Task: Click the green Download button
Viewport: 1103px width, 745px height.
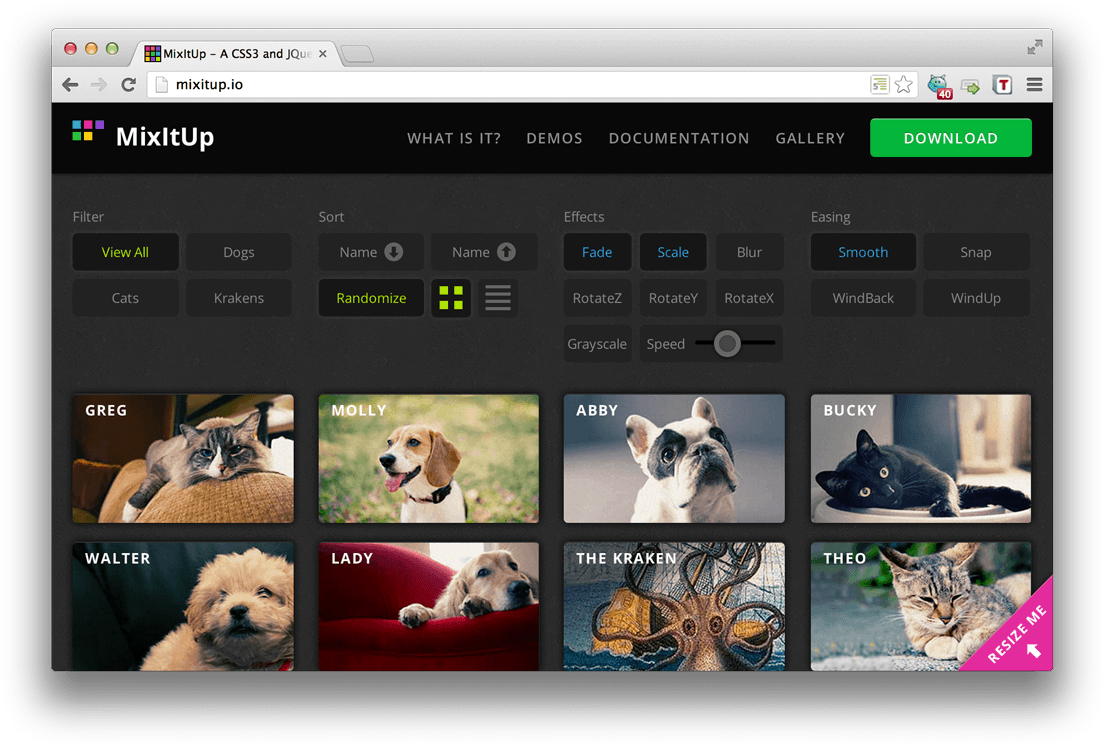Action: (x=950, y=138)
